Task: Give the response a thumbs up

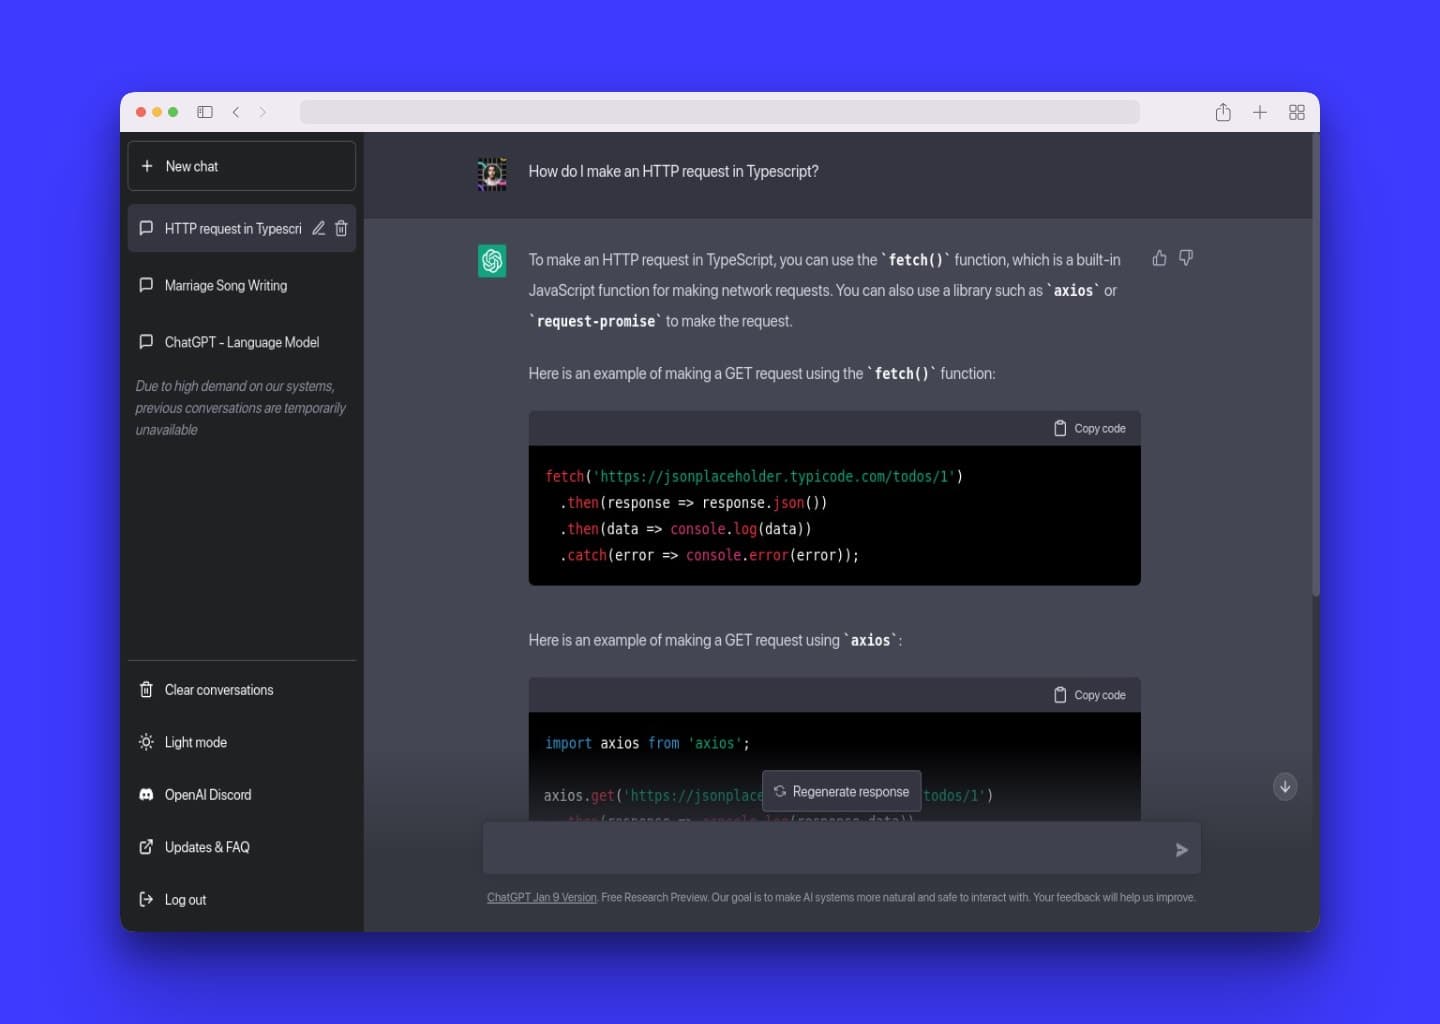Action: (x=1159, y=258)
